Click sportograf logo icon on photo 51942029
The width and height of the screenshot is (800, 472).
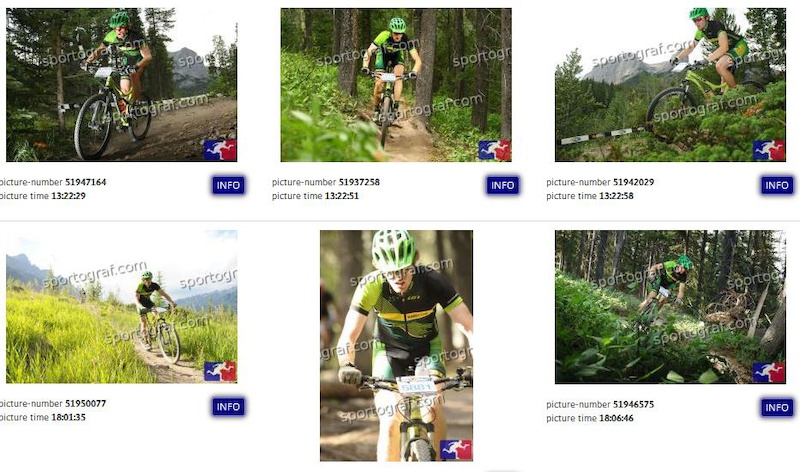[769, 150]
